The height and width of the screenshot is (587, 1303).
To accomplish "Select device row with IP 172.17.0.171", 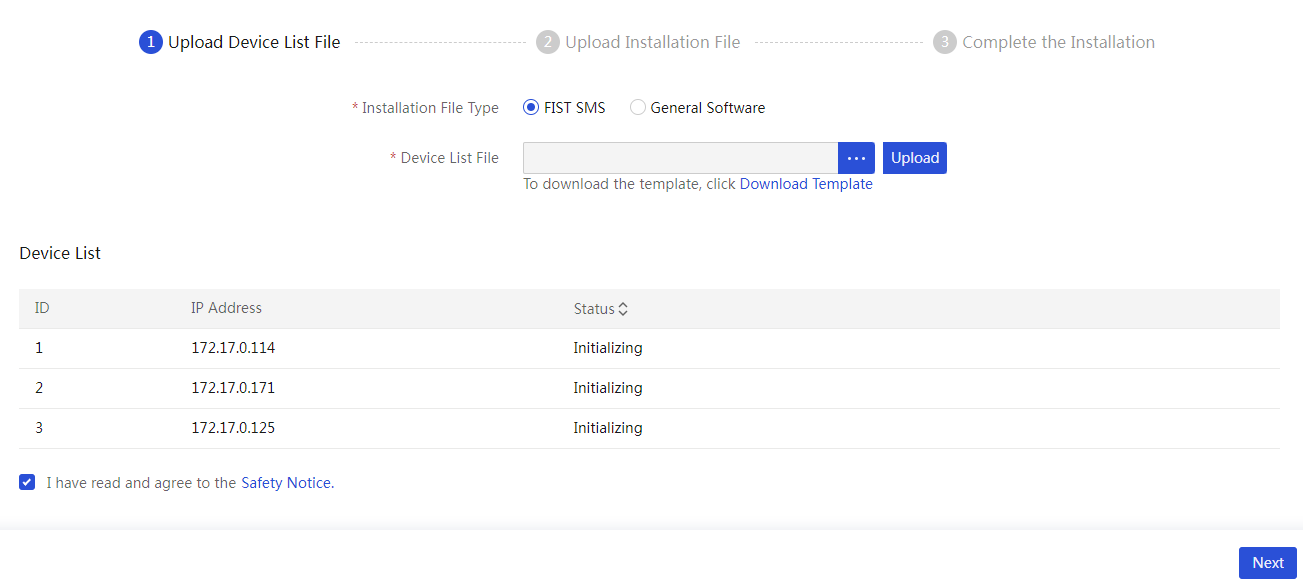I will [x=649, y=388].
